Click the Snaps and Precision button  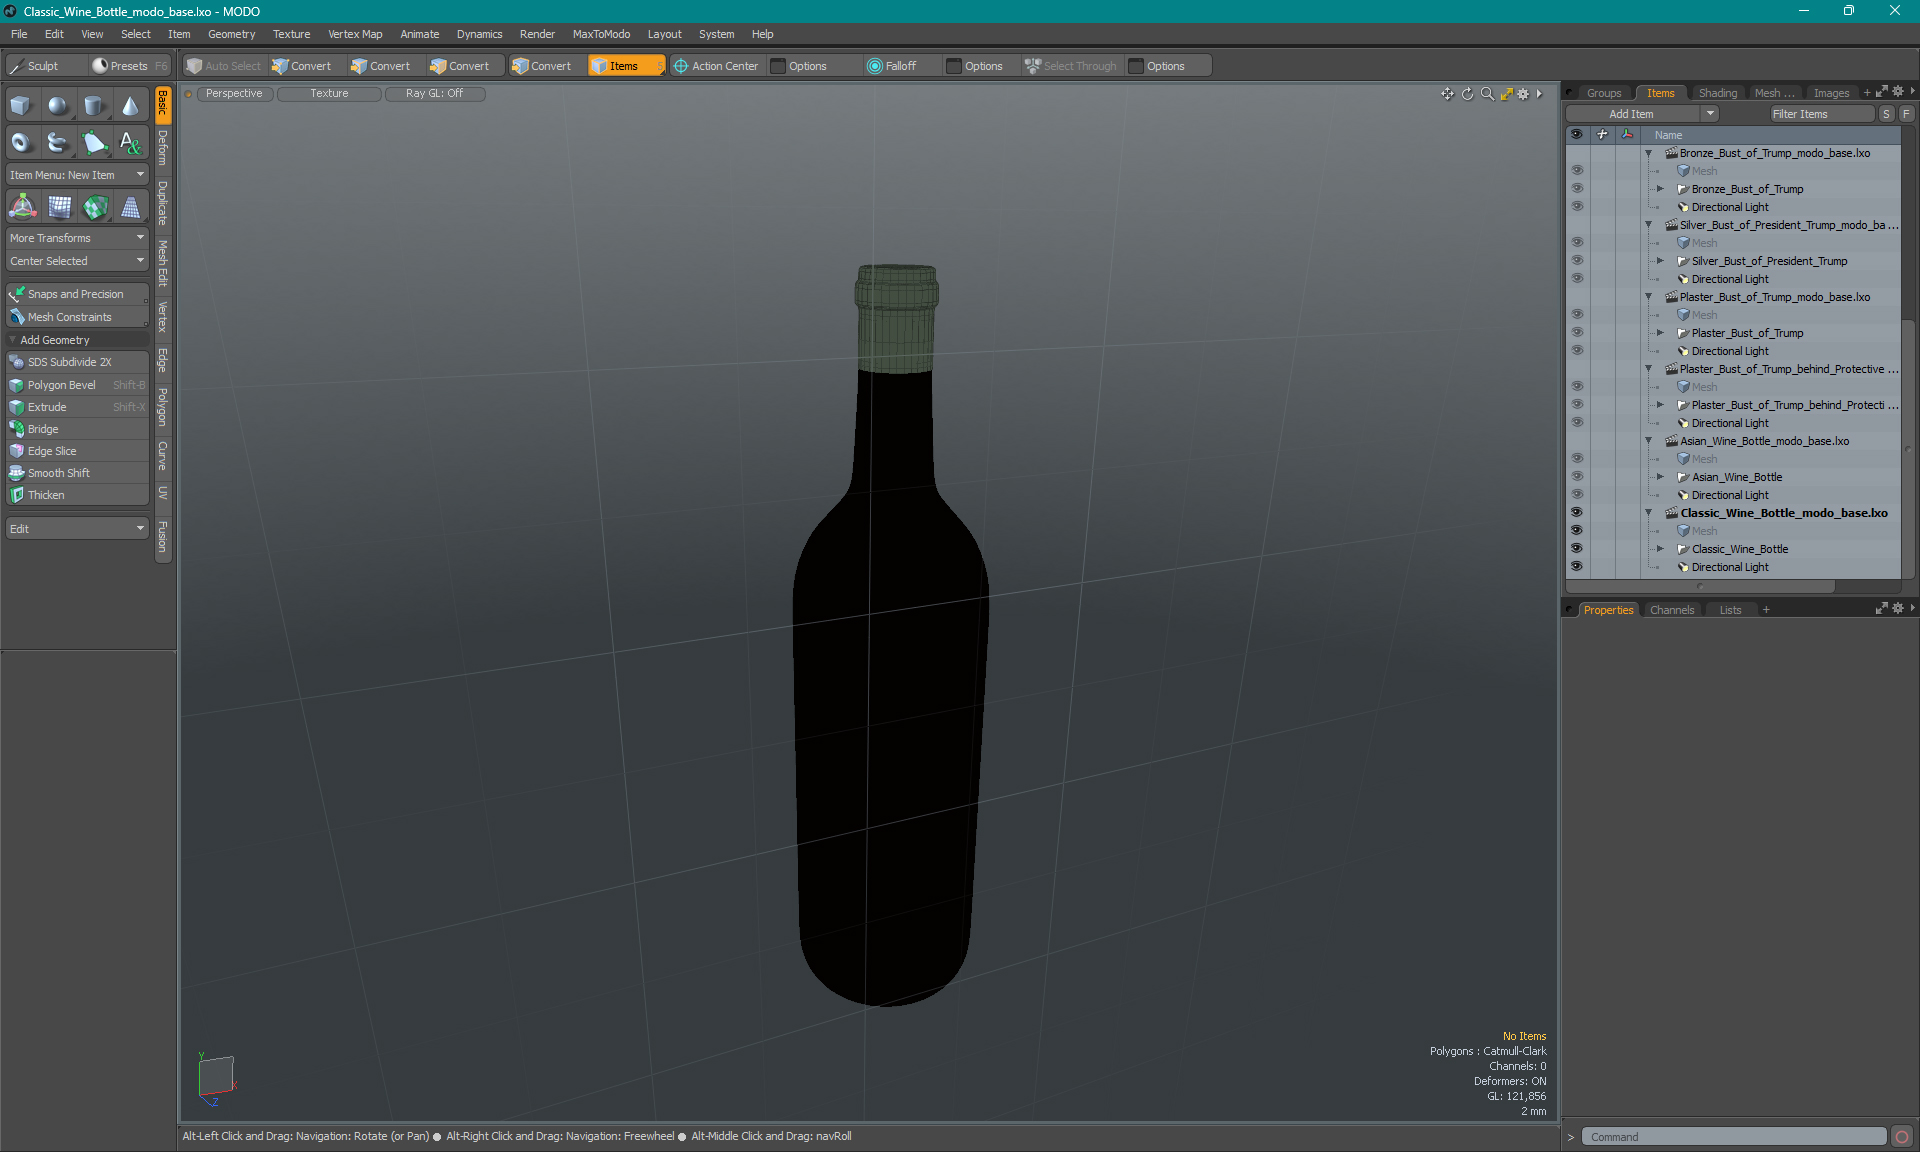[74, 293]
